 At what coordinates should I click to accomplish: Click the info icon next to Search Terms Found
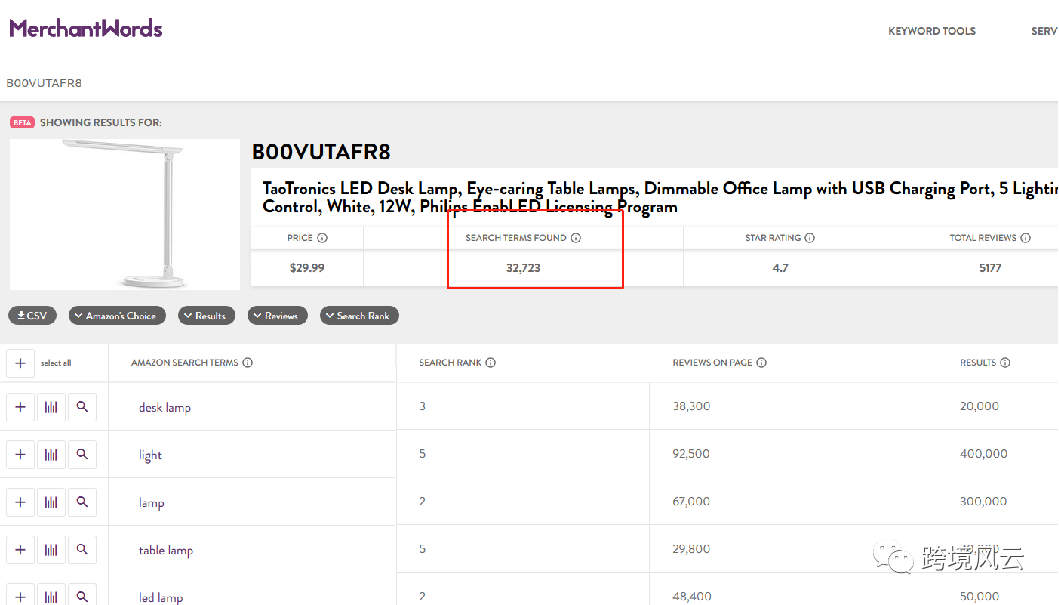(575, 238)
